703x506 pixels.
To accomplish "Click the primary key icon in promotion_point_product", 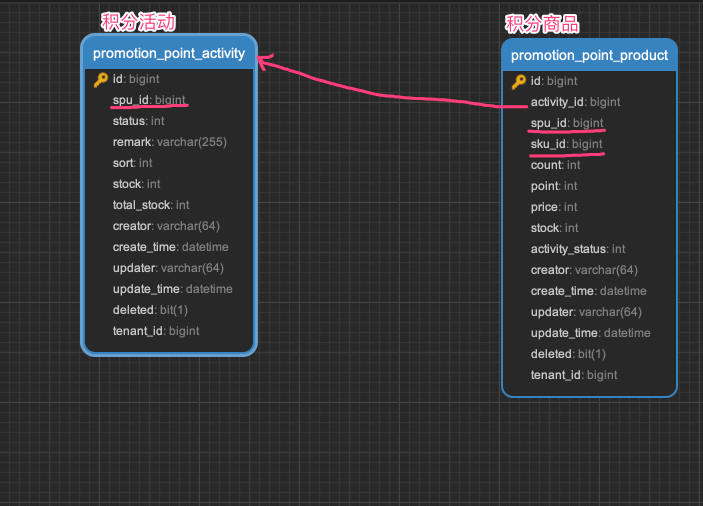I will point(519,81).
